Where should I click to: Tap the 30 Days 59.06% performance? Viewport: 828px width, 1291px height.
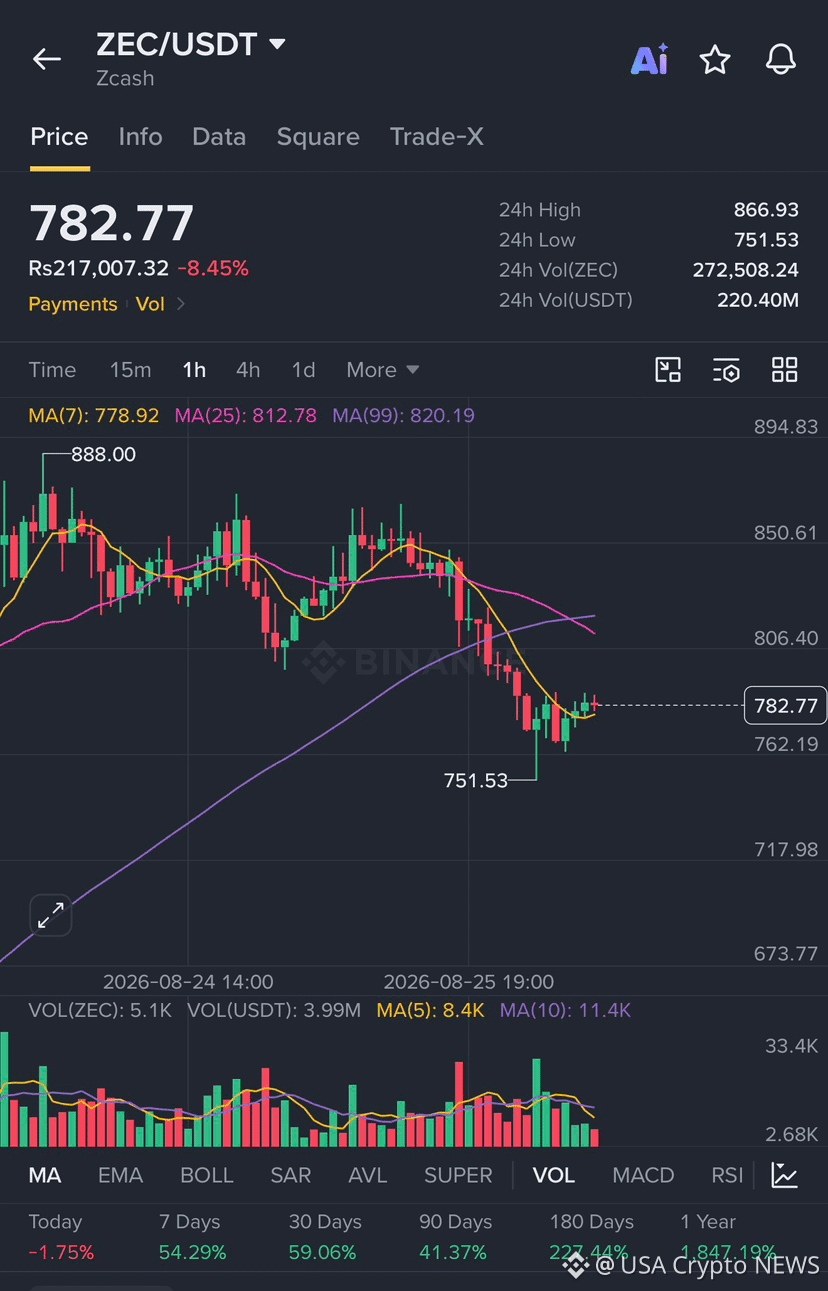(x=324, y=1237)
